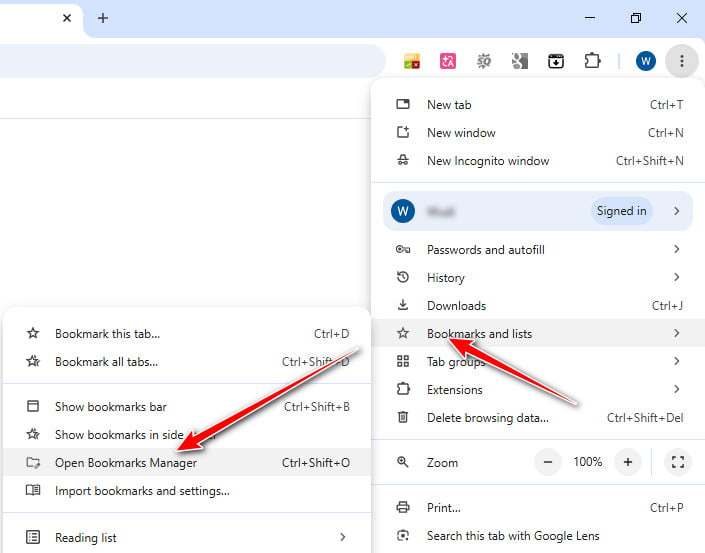Click Bookmark all tabs option
The width and height of the screenshot is (705, 553).
coord(187,361)
